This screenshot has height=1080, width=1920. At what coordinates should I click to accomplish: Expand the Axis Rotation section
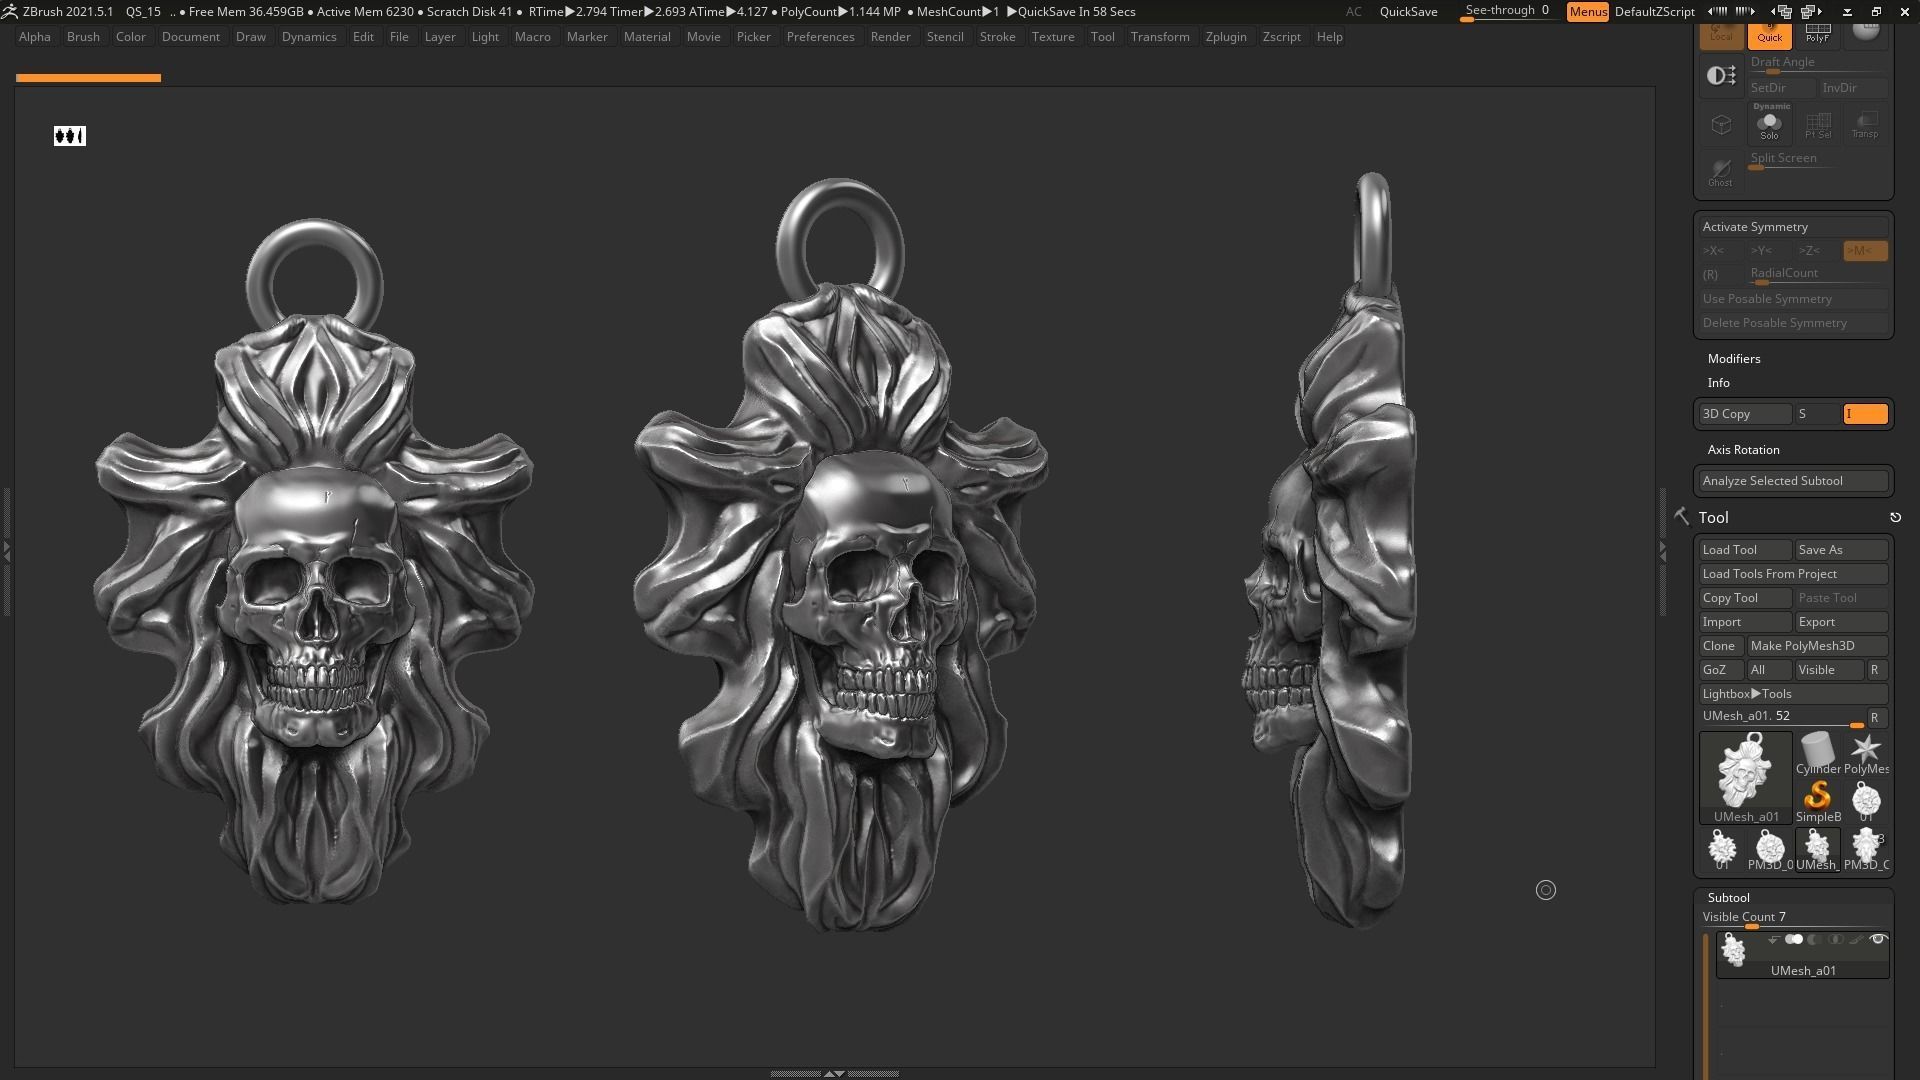pos(1743,449)
